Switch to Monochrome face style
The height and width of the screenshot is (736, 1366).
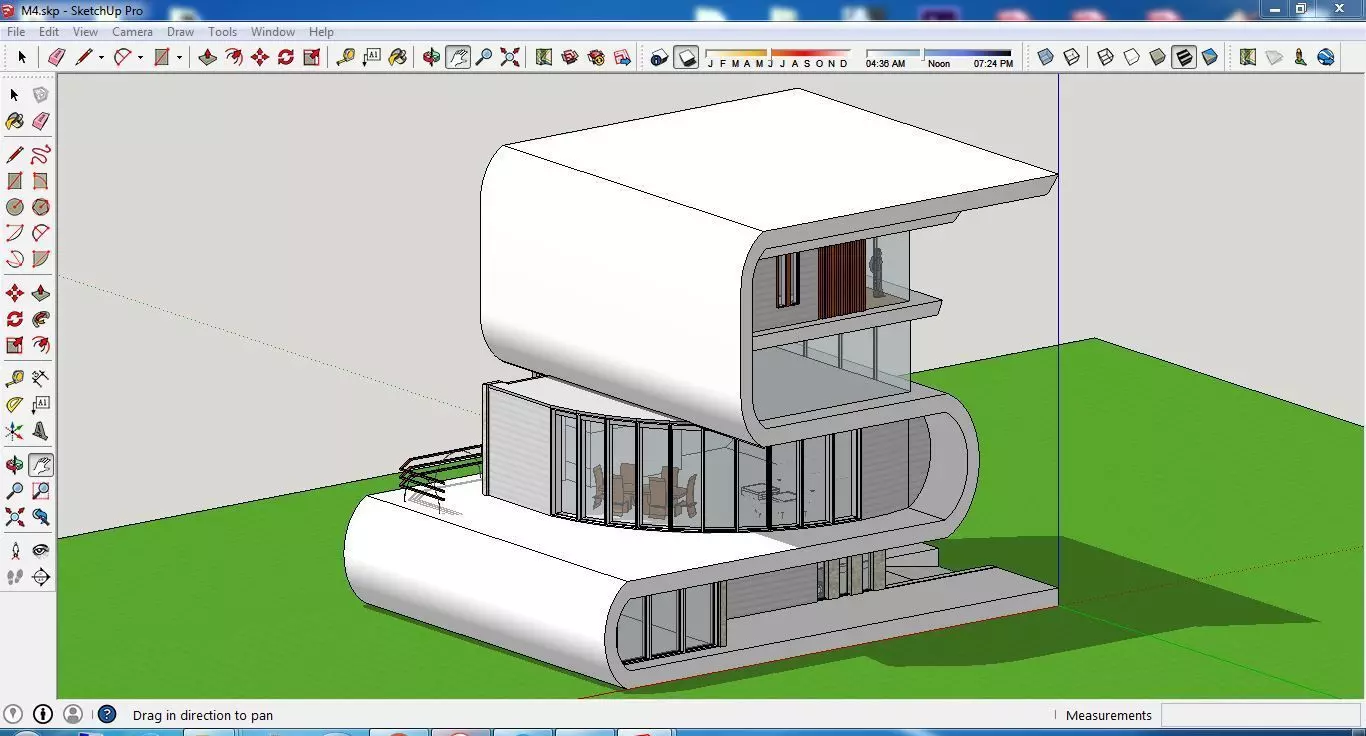tap(1210, 57)
